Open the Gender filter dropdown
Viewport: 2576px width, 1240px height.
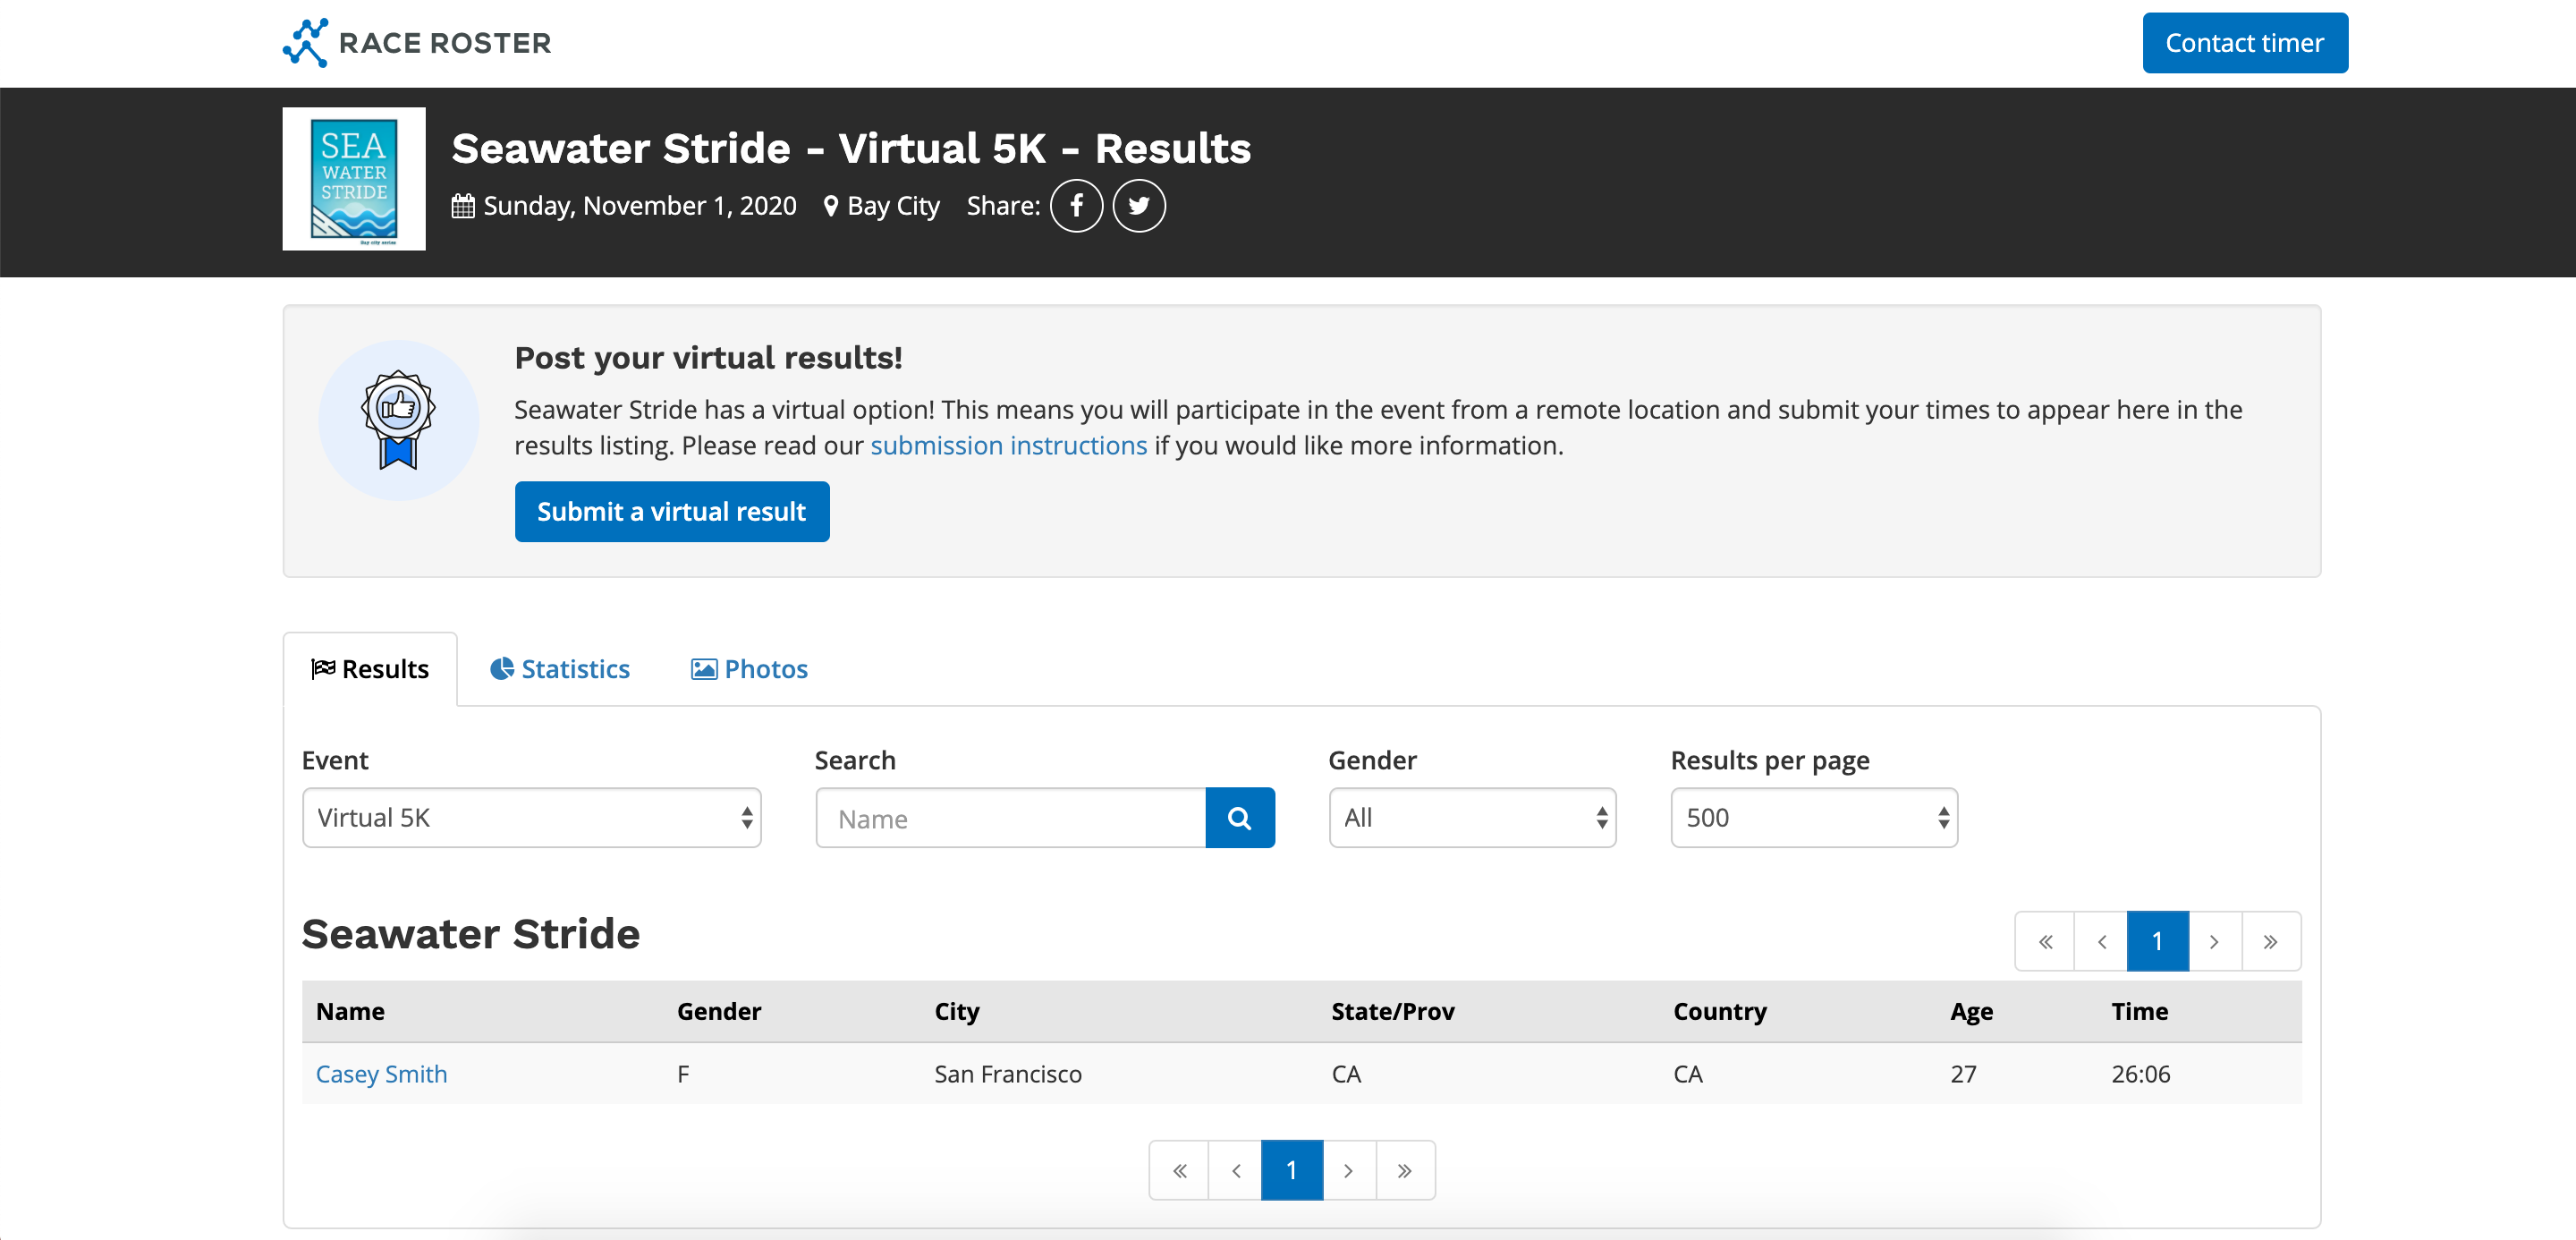tap(1471, 818)
